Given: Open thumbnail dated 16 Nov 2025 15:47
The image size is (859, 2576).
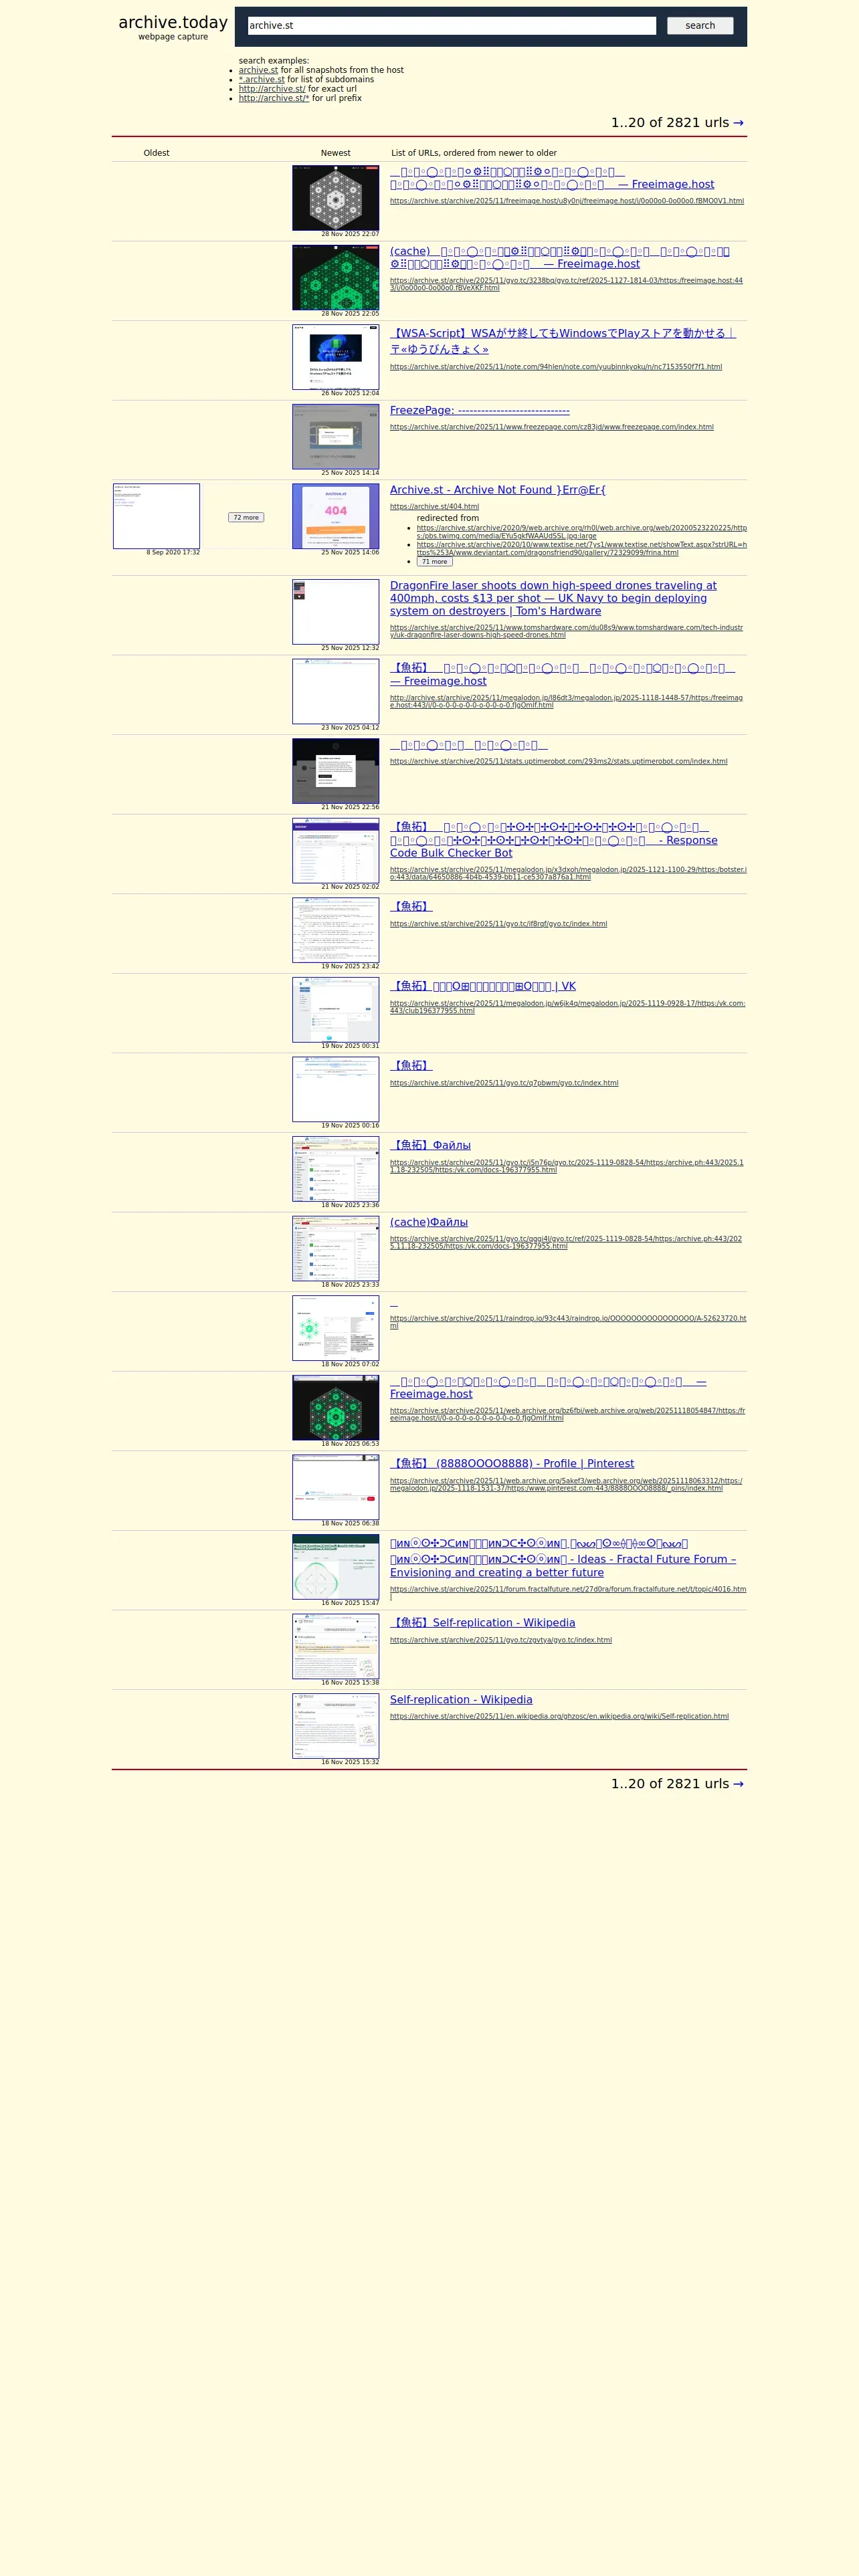Looking at the screenshot, I should (x=336, y=1567).
